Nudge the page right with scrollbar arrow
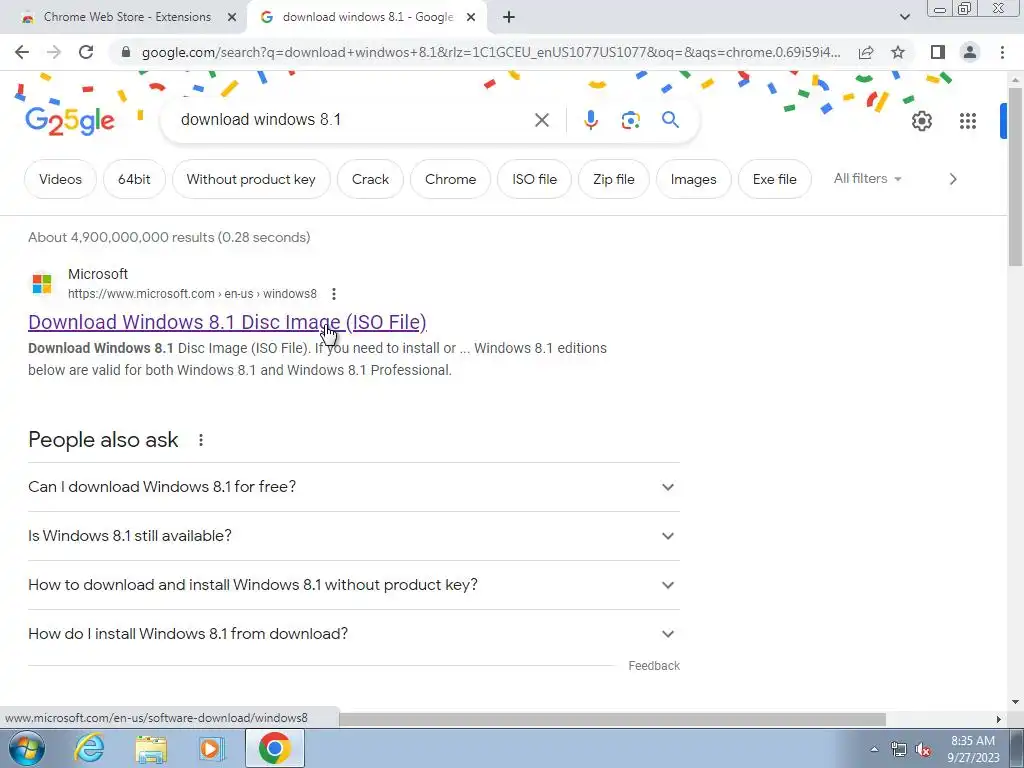Image resolution: width=1024 pixels, height=768 pixels. pos(999,719)
